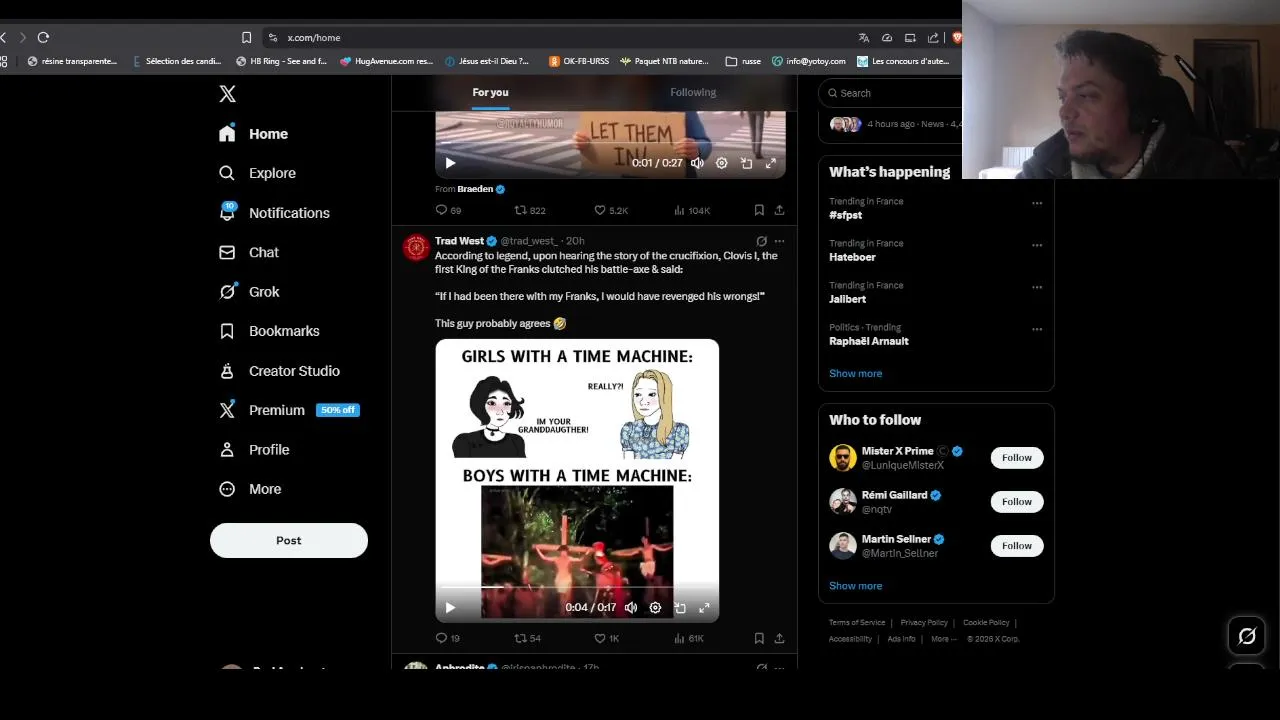Open the Home navigation item
The image size is (1280, 720).
pos(254,134)
